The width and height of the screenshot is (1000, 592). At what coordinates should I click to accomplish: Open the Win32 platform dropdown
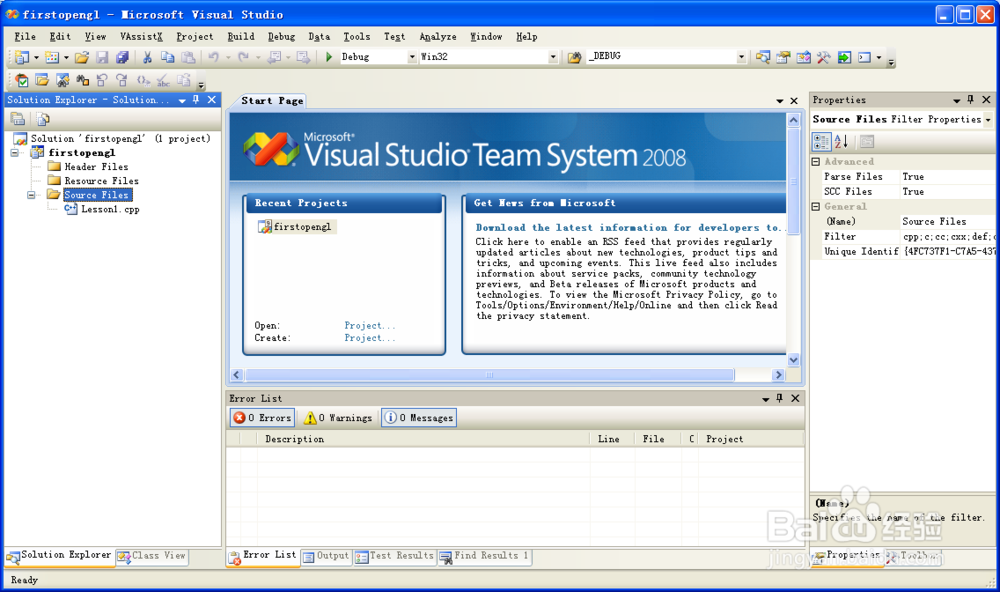(553, 57)
